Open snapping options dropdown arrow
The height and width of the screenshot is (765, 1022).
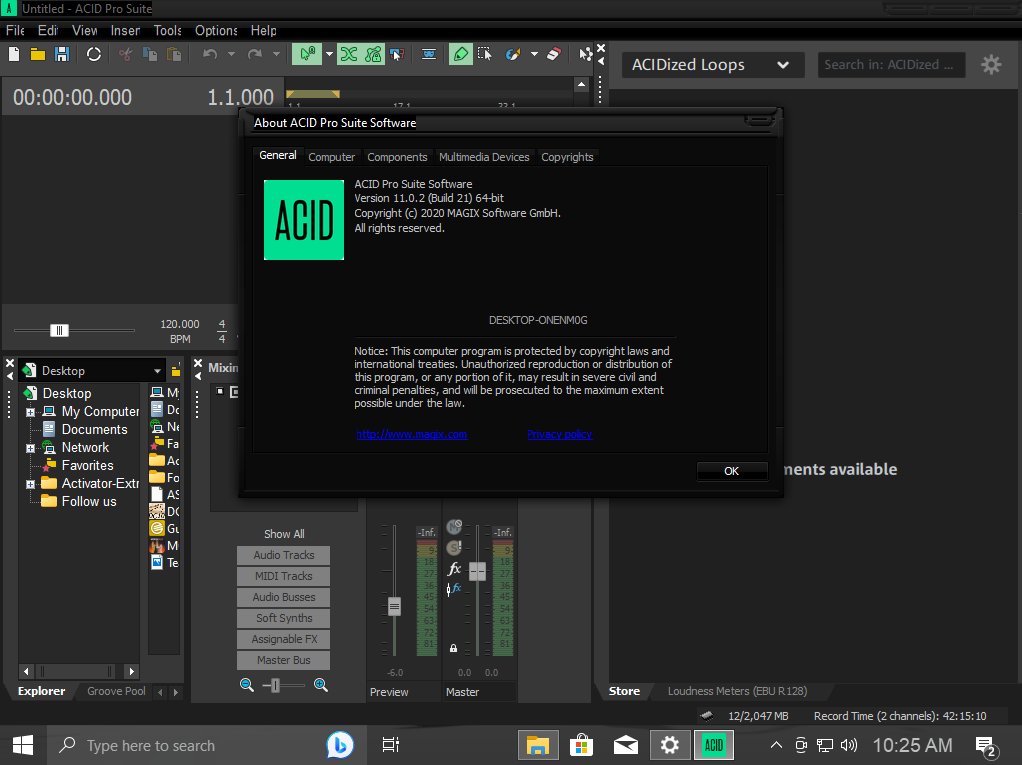[329, 54]
